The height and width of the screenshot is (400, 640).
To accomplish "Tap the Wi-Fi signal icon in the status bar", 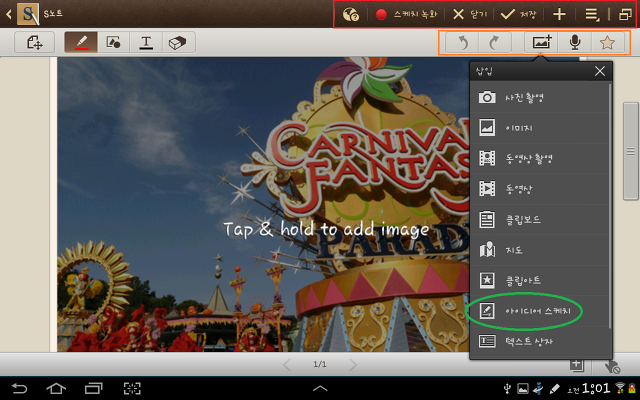I will tap(620, 388).
